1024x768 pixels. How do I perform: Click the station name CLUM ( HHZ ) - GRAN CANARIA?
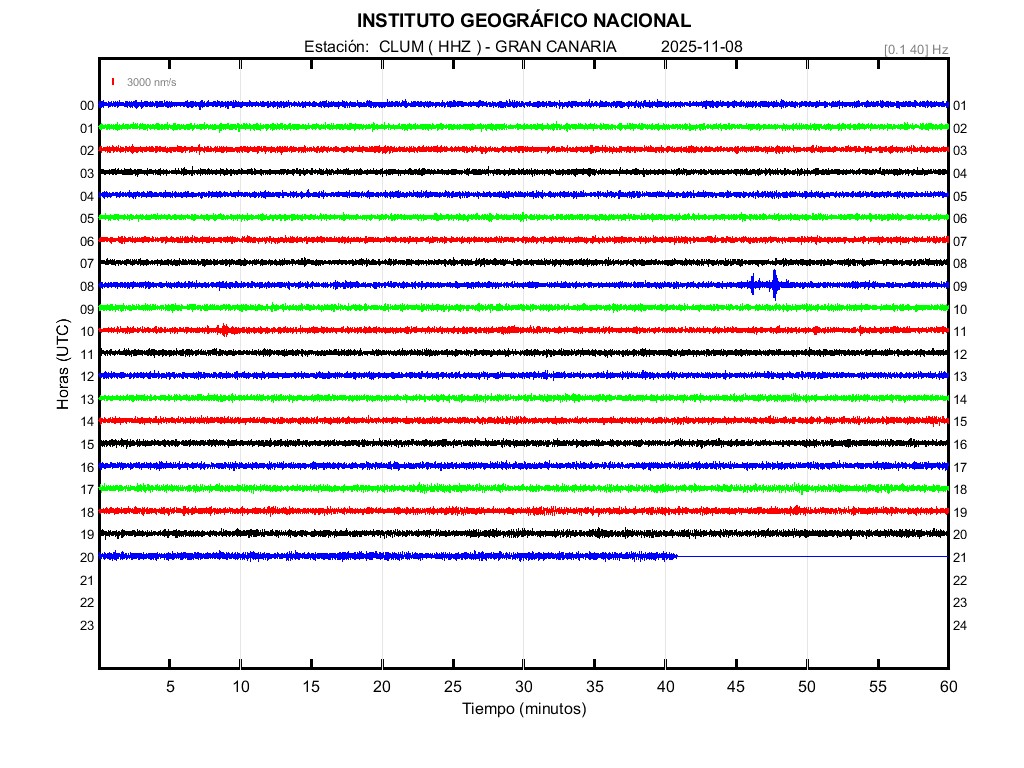coord(498,47)
